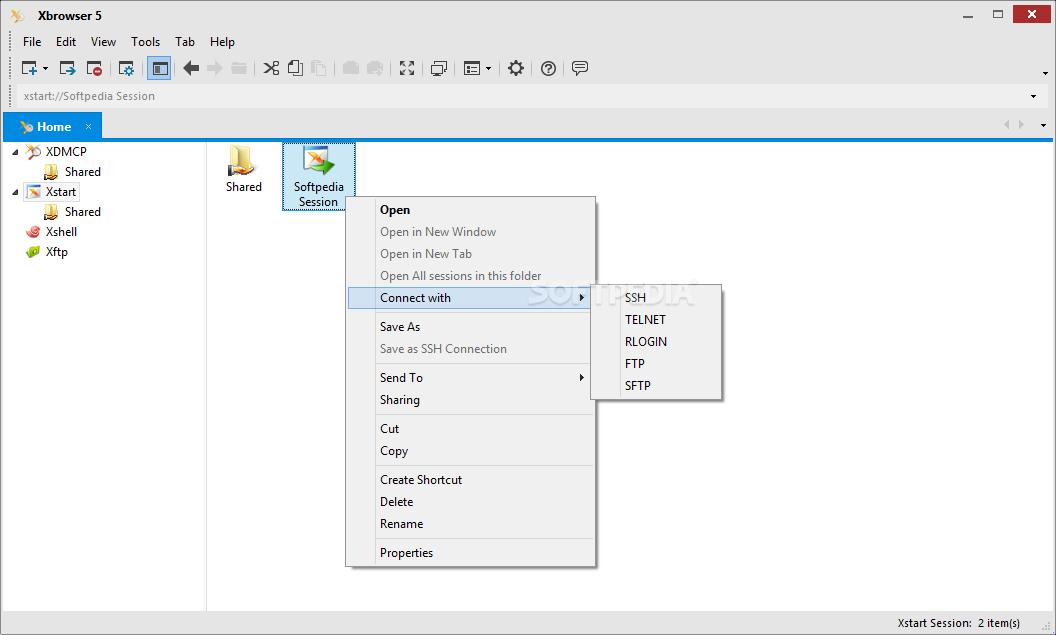Open options with the gear icon
Viewport: 1056px width, 635px height.
pyautogui.click(x=516, y=68)
